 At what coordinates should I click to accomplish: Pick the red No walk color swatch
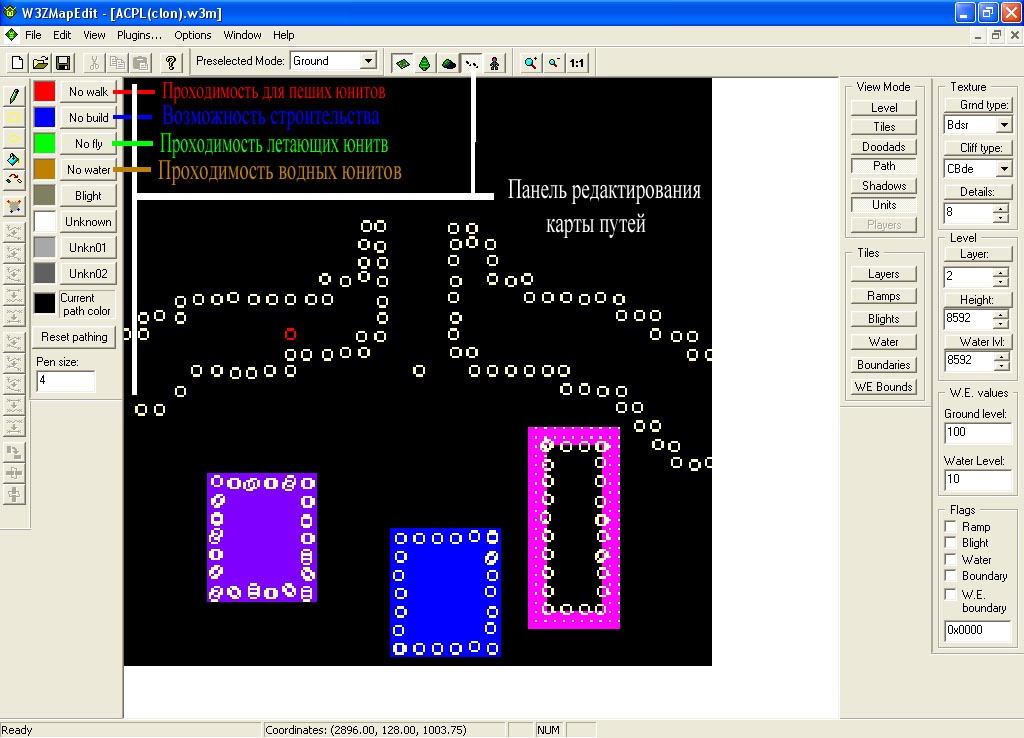tap(44, 91)
